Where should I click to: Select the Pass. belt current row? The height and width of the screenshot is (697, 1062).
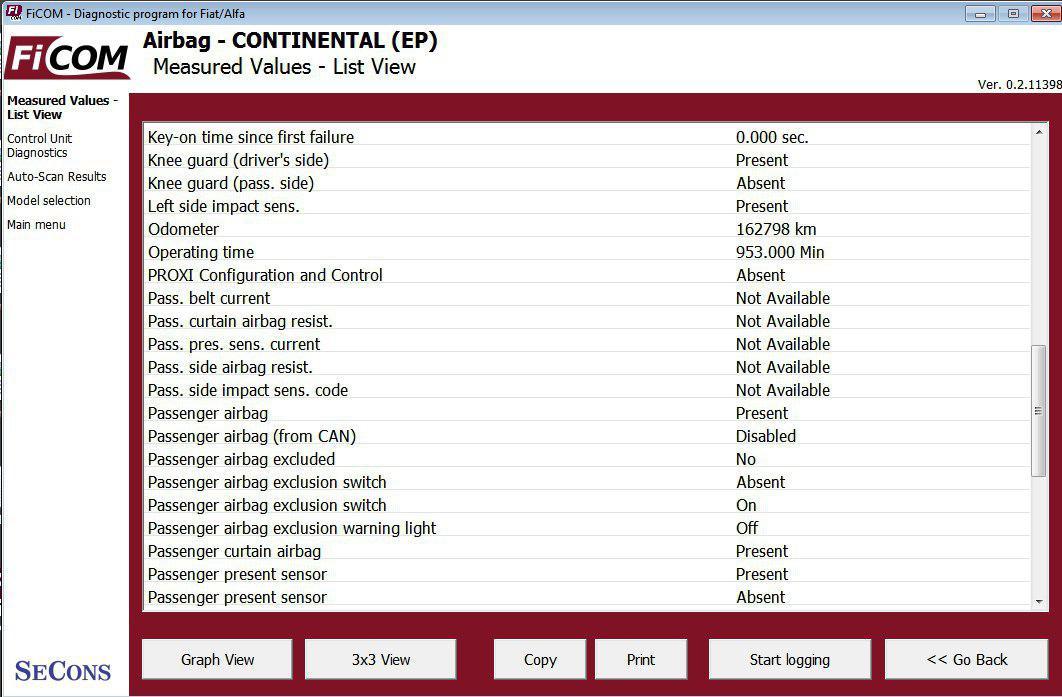588,298
